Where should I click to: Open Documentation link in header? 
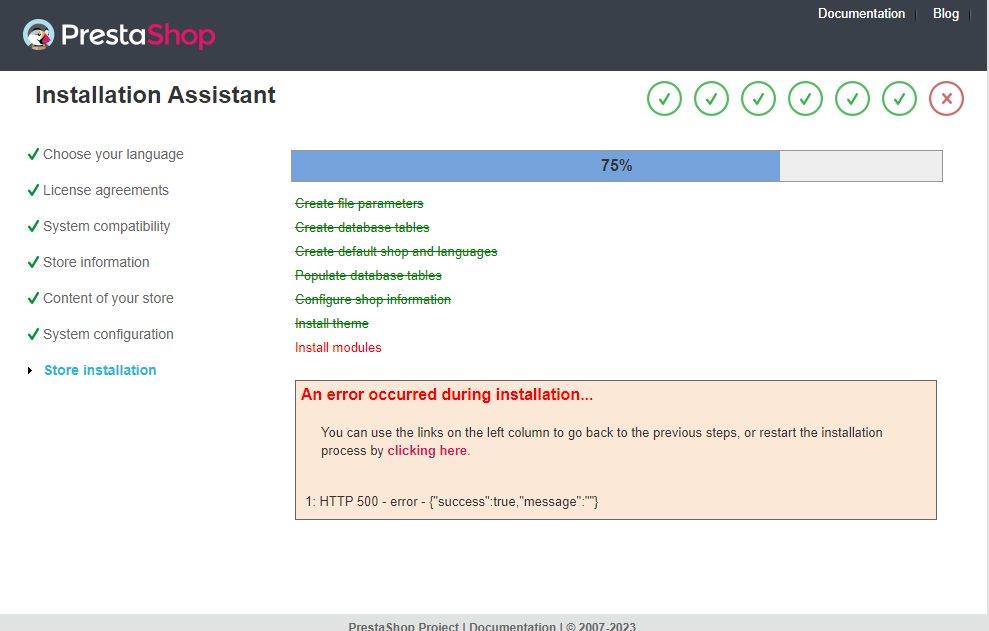tap(861, 14)
